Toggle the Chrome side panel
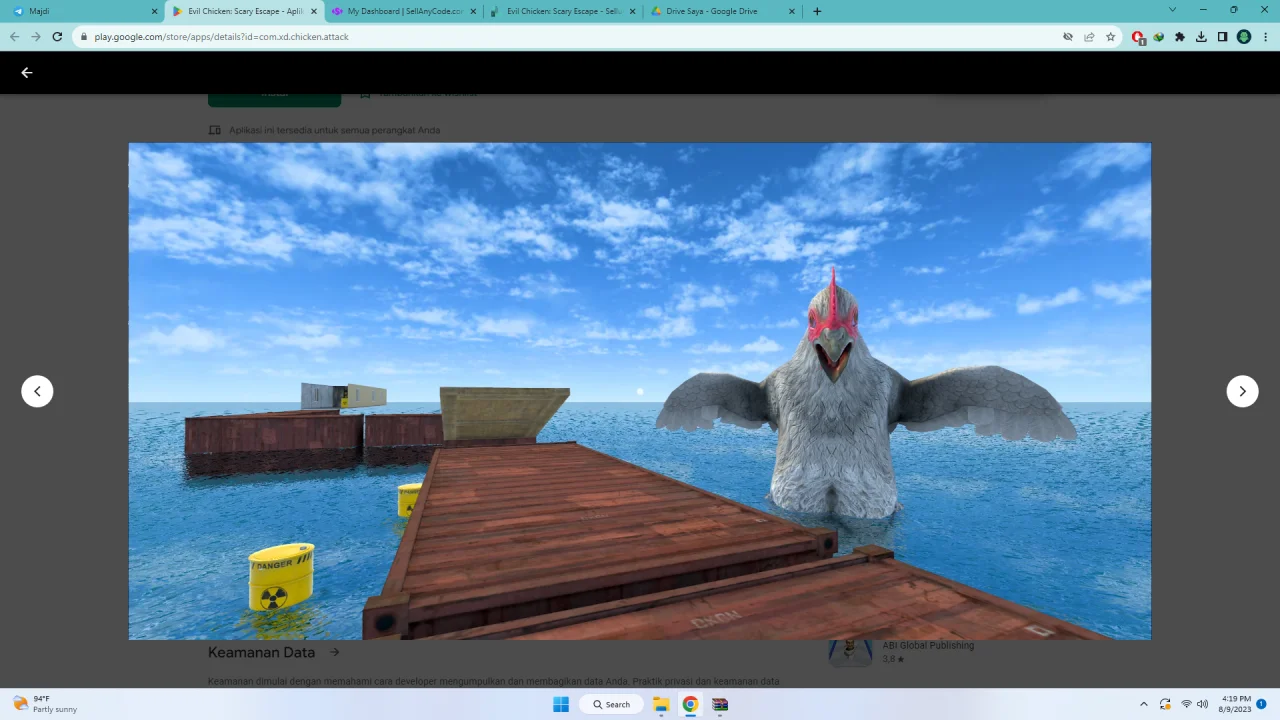 (x=1222, y=37)
